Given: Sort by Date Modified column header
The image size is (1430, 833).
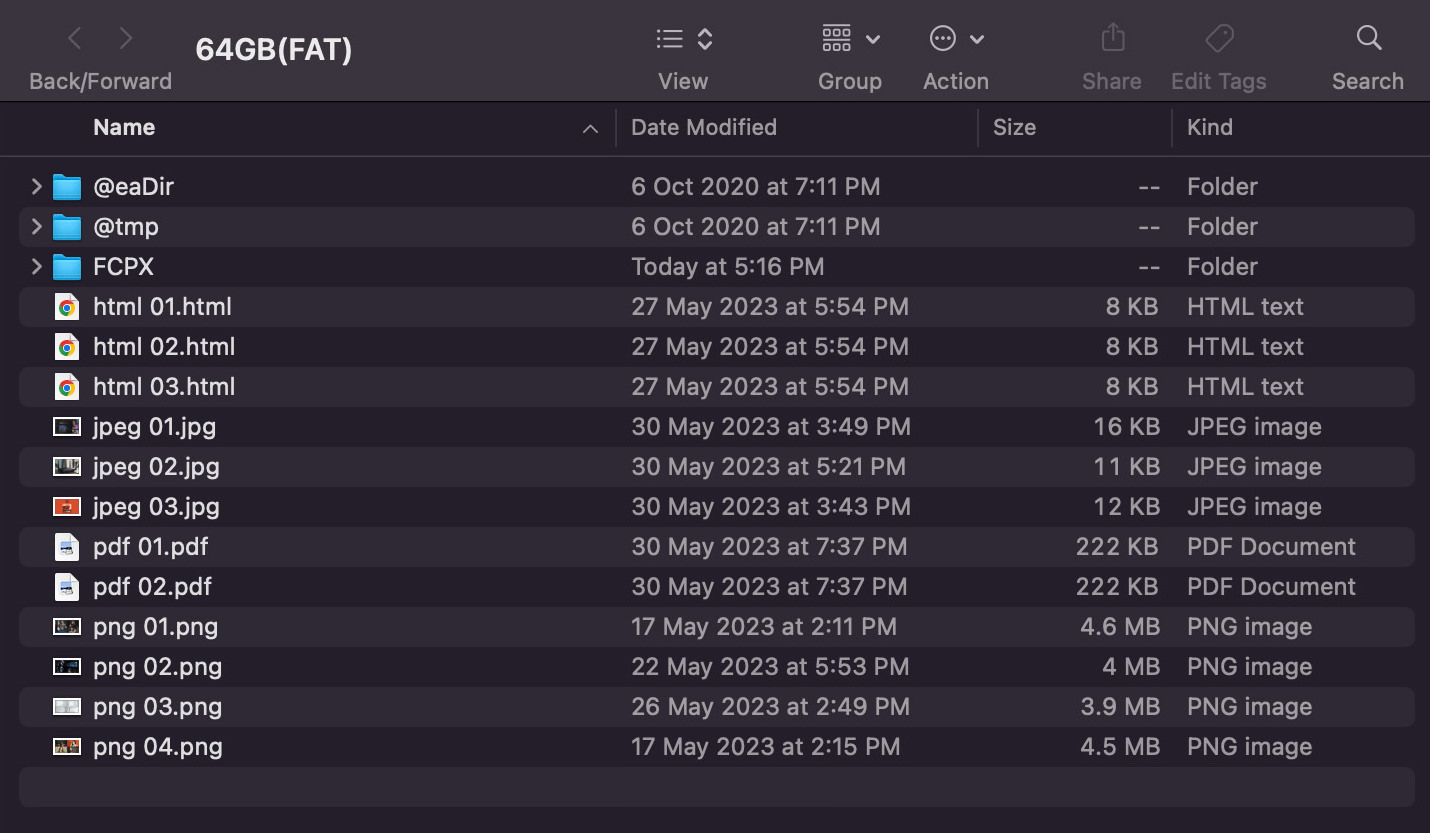Looking at the screenshot, I should [x=704, y=128].
